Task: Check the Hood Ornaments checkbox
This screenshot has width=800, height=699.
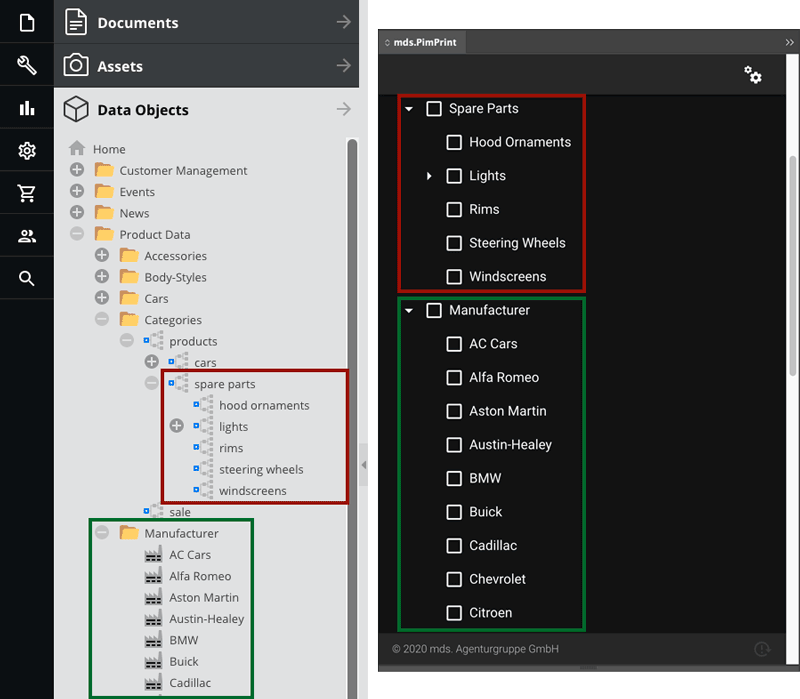Action: (454, 142)
